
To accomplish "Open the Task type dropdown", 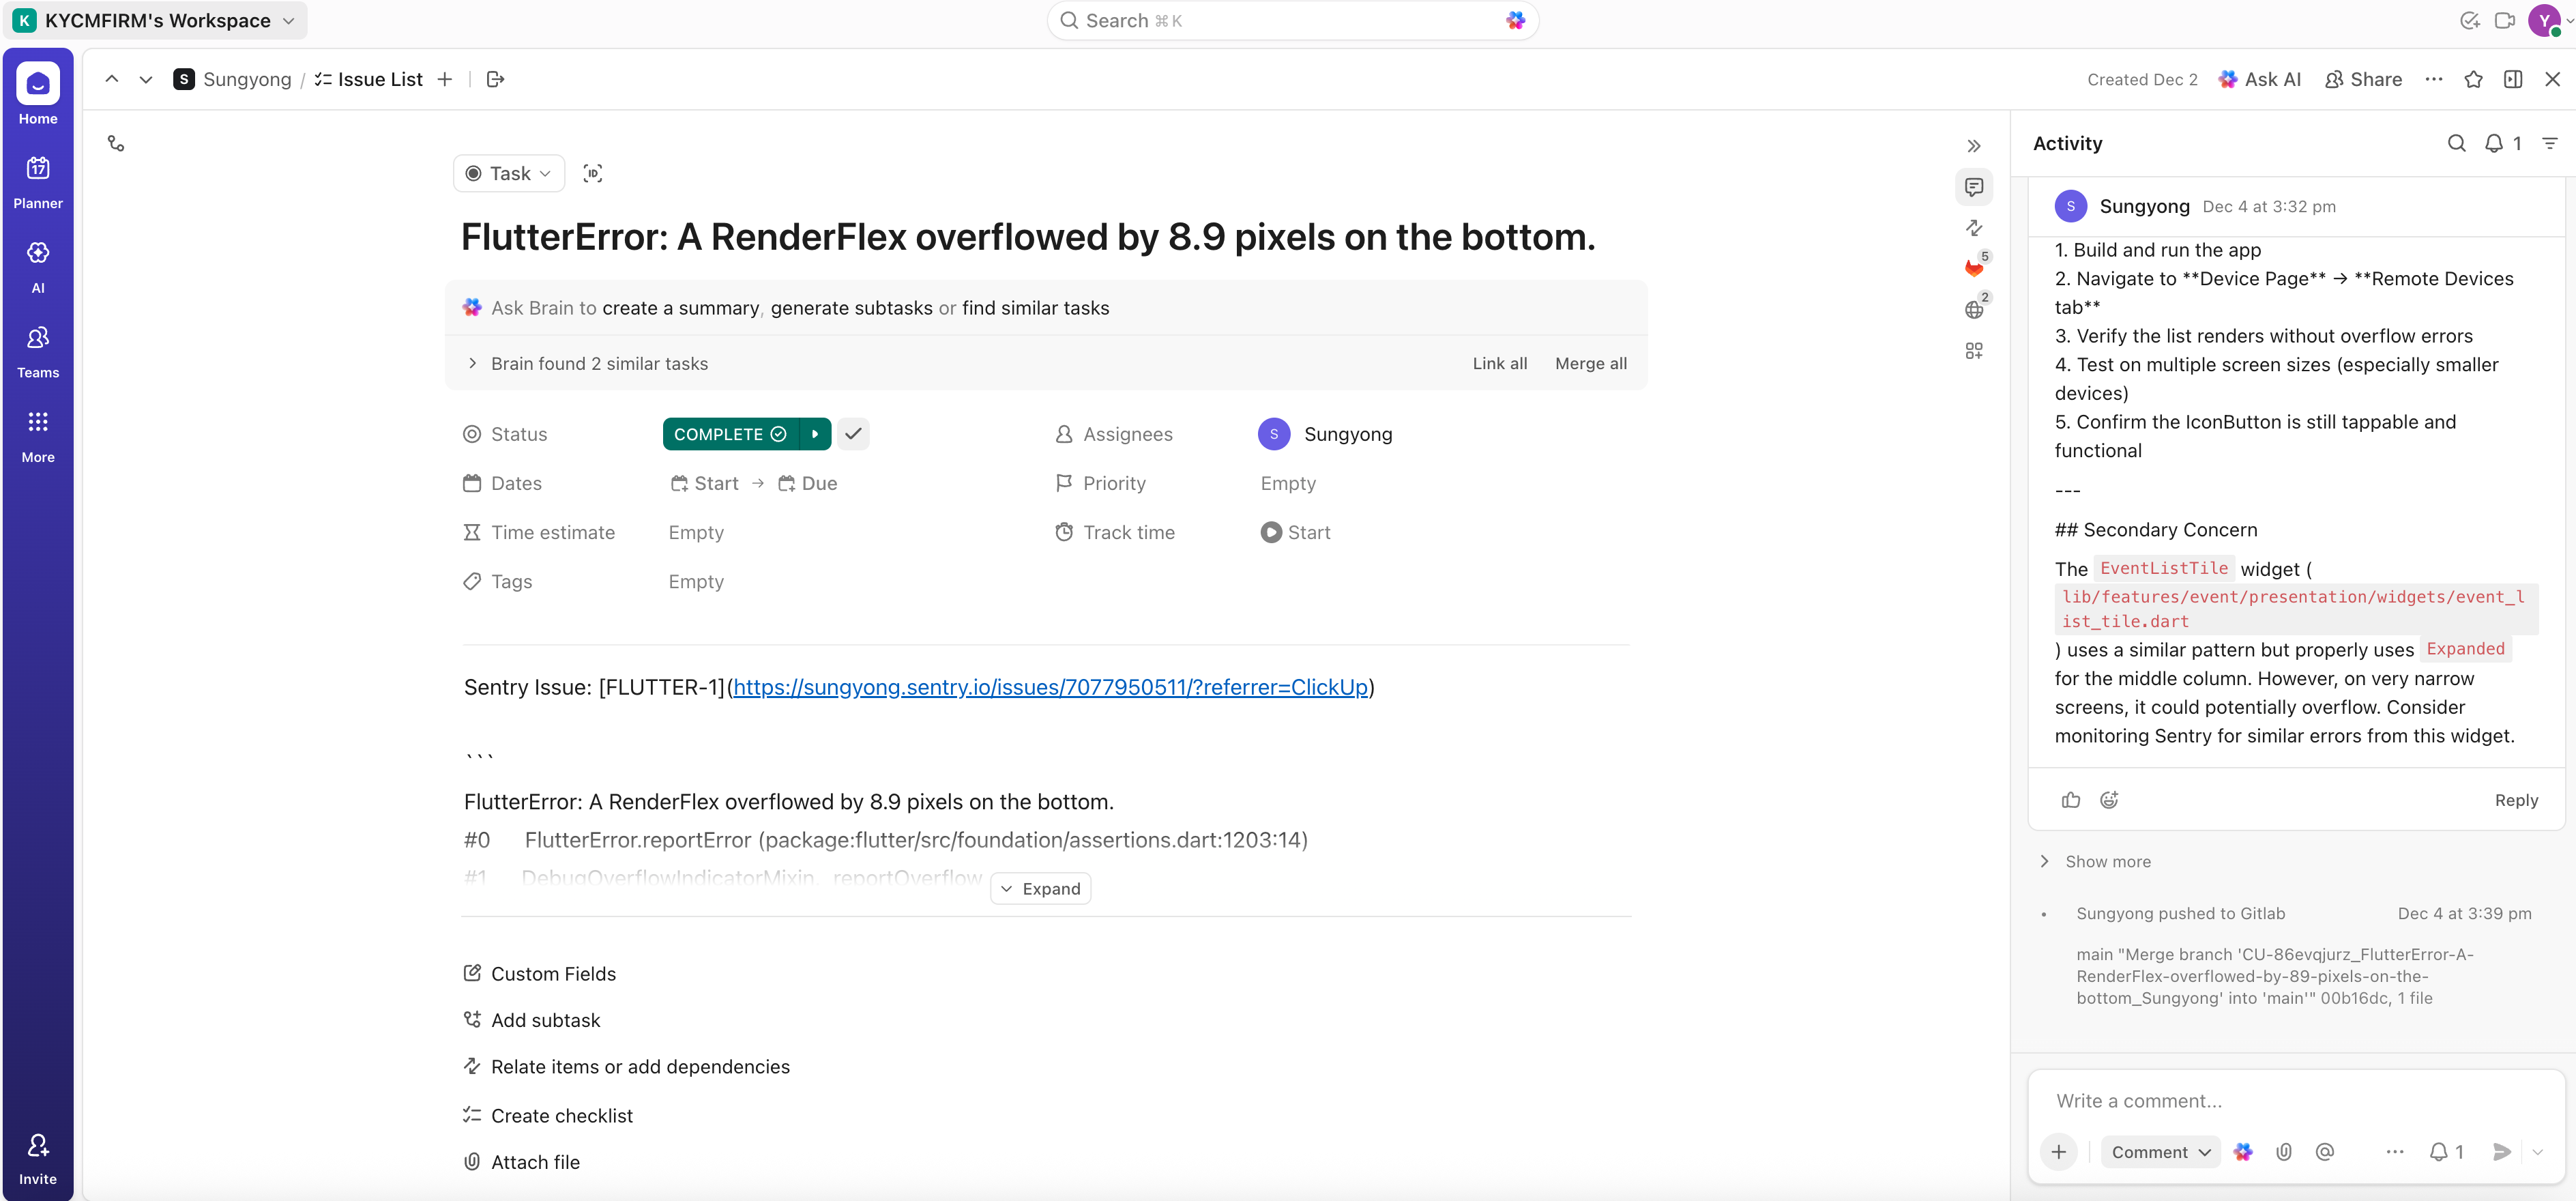I will point(509,174).
